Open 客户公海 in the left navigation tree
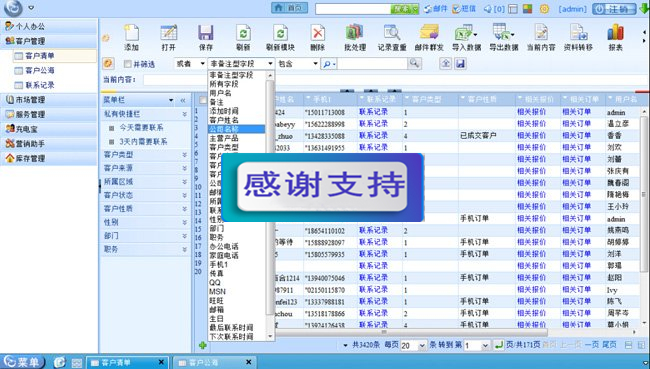Viewport: 650px width, 369px height. coord(40,70)
